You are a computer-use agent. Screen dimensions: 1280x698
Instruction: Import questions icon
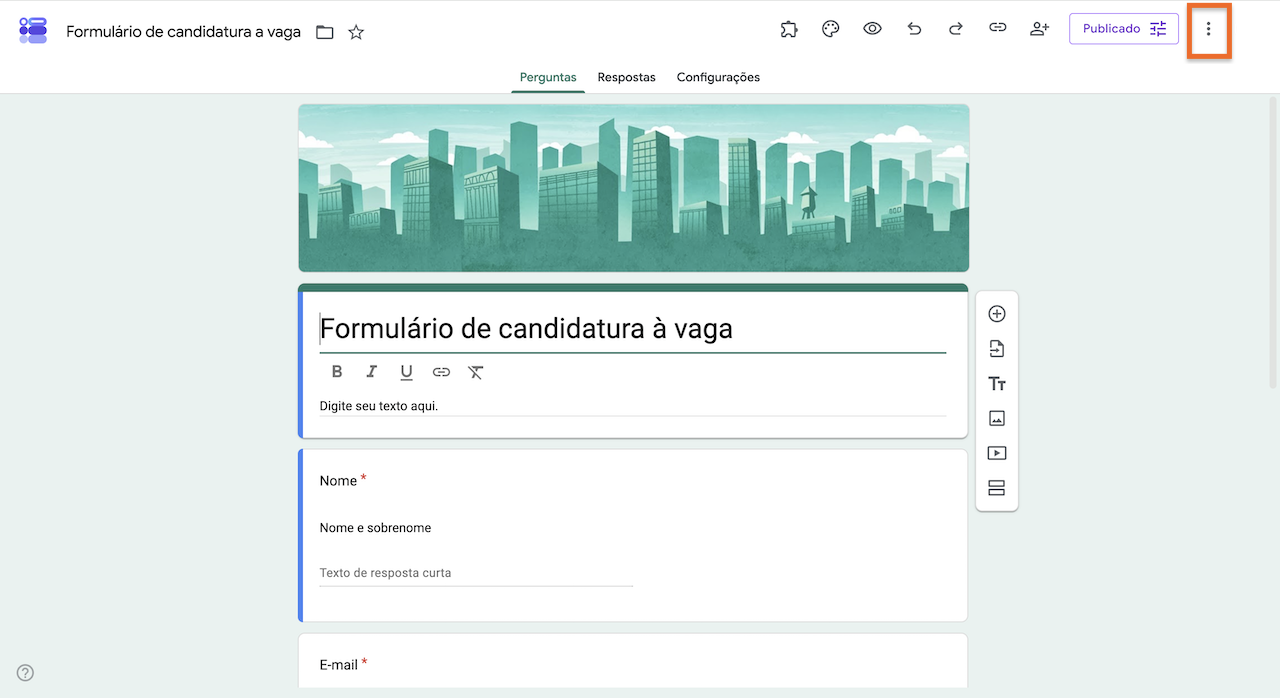(x=996, y=349)
